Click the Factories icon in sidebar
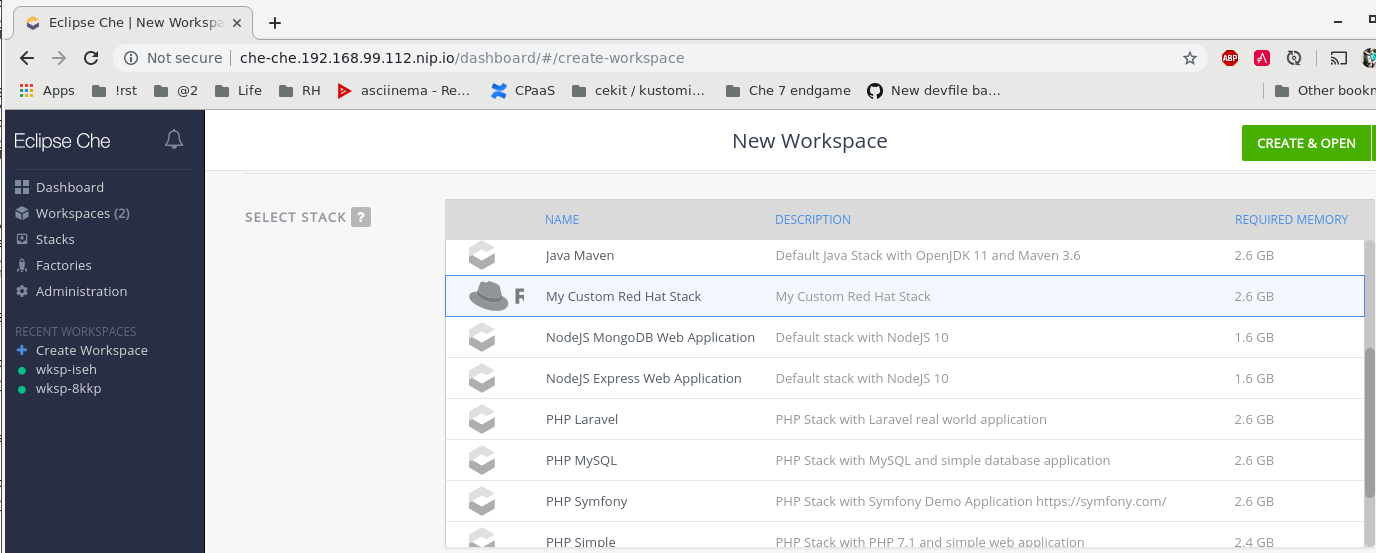Viewport: 1376px width, 553px height. tap(22, 265)
